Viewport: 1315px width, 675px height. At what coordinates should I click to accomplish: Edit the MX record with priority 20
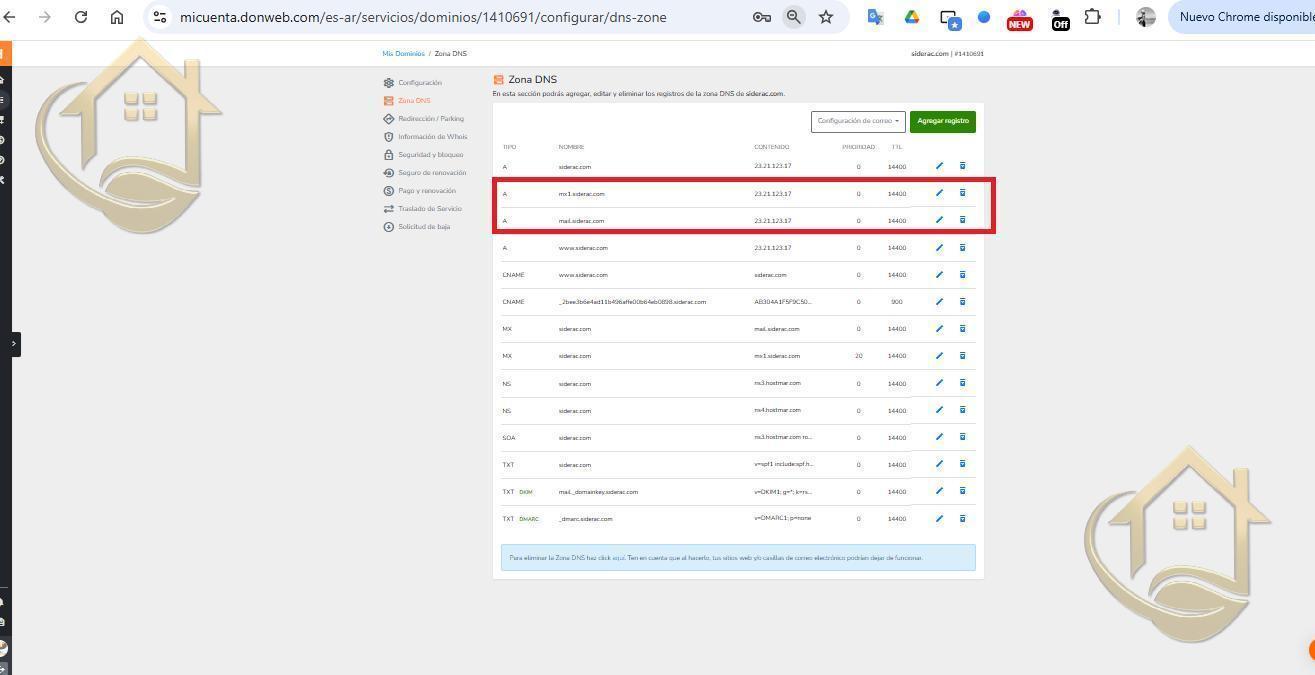pos(939,355)
